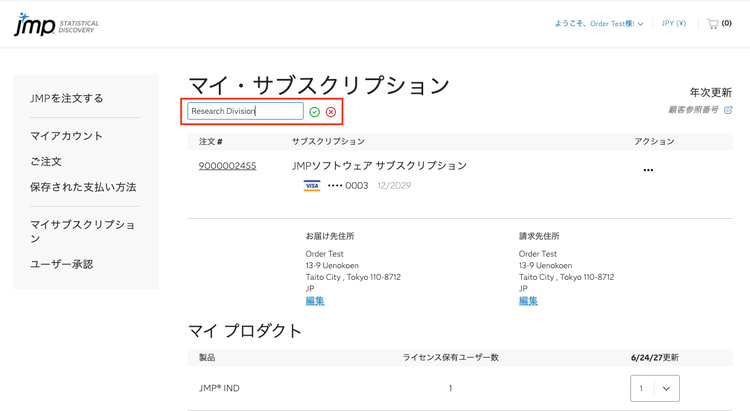Confirm name with green checkmark icon
Screen dimensions: 750x411
[x=314, y=112]
